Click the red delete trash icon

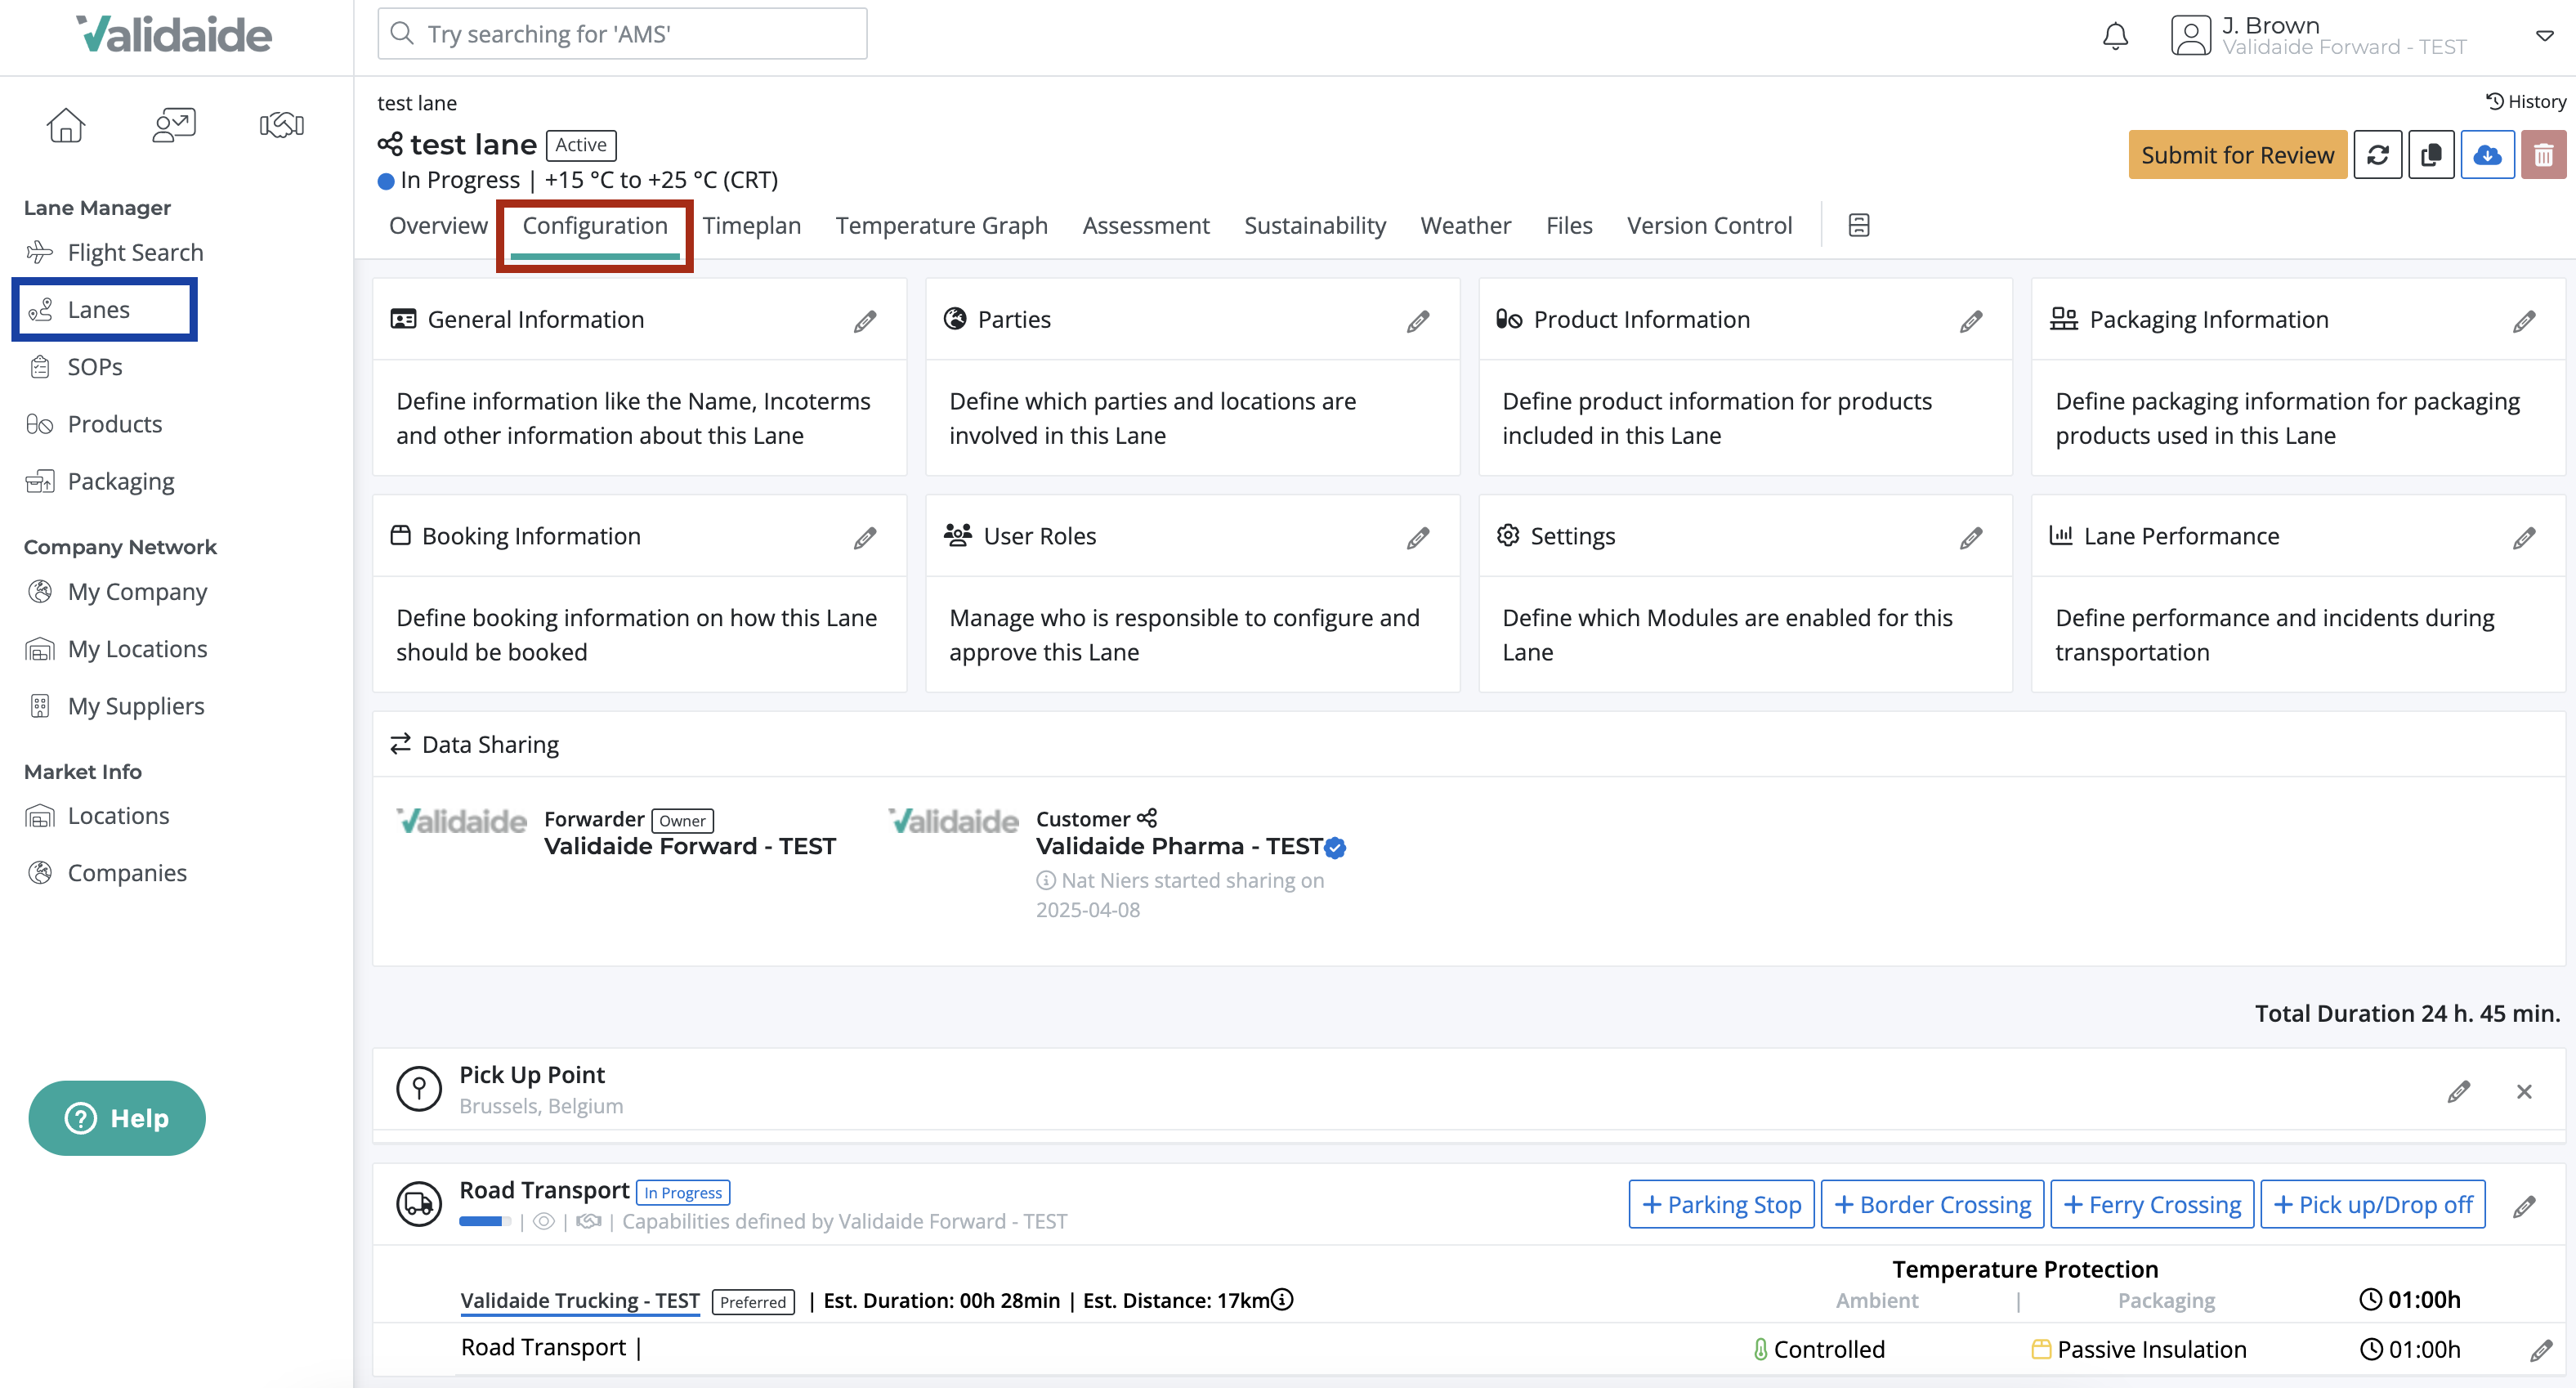click(2543, 155)
